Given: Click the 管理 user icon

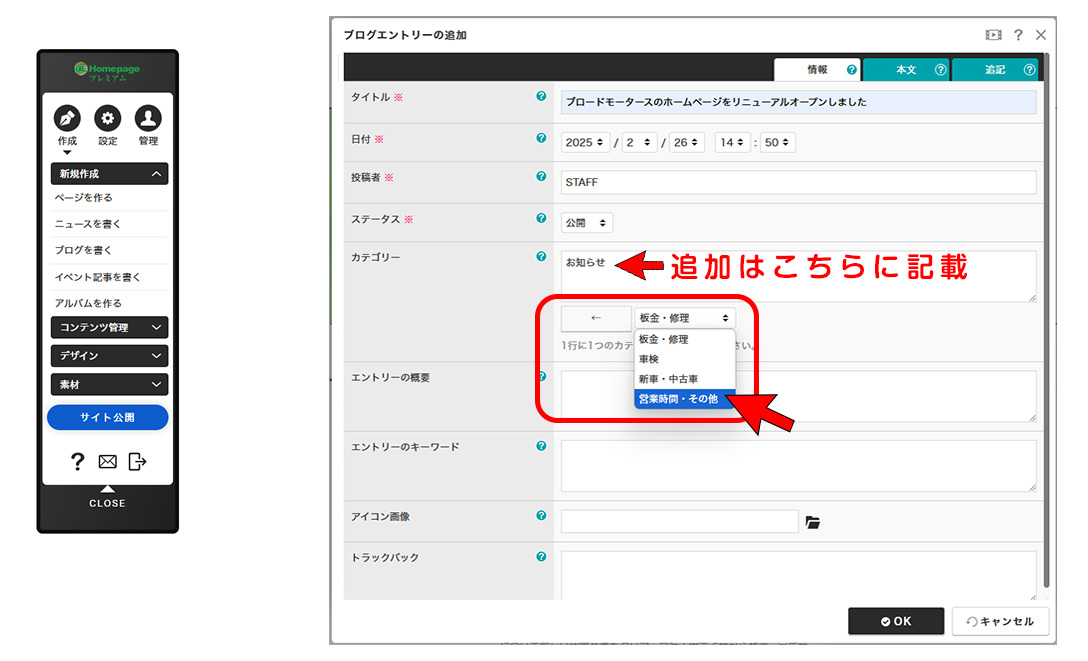Looking at the screenshot, I should coord(148,118).
